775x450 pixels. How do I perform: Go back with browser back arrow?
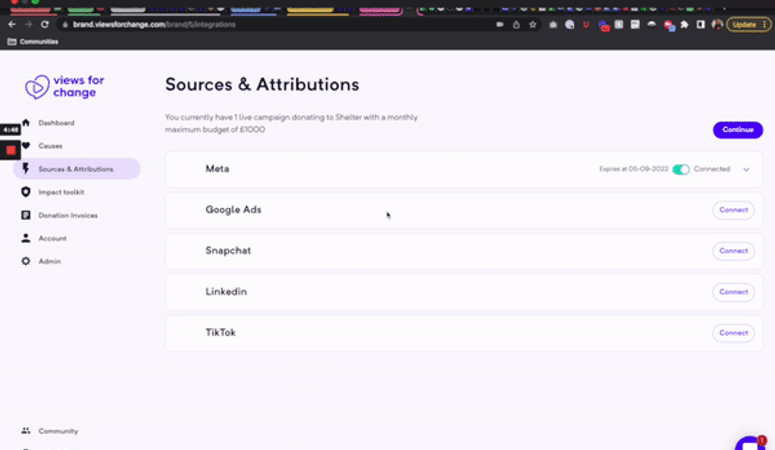pos(12,24)
